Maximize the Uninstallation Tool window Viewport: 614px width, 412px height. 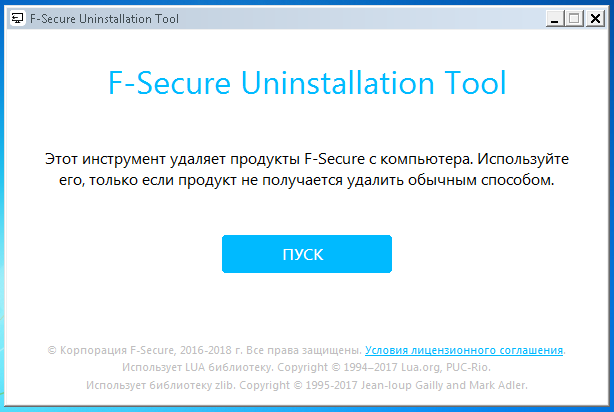tap(574, 17)
